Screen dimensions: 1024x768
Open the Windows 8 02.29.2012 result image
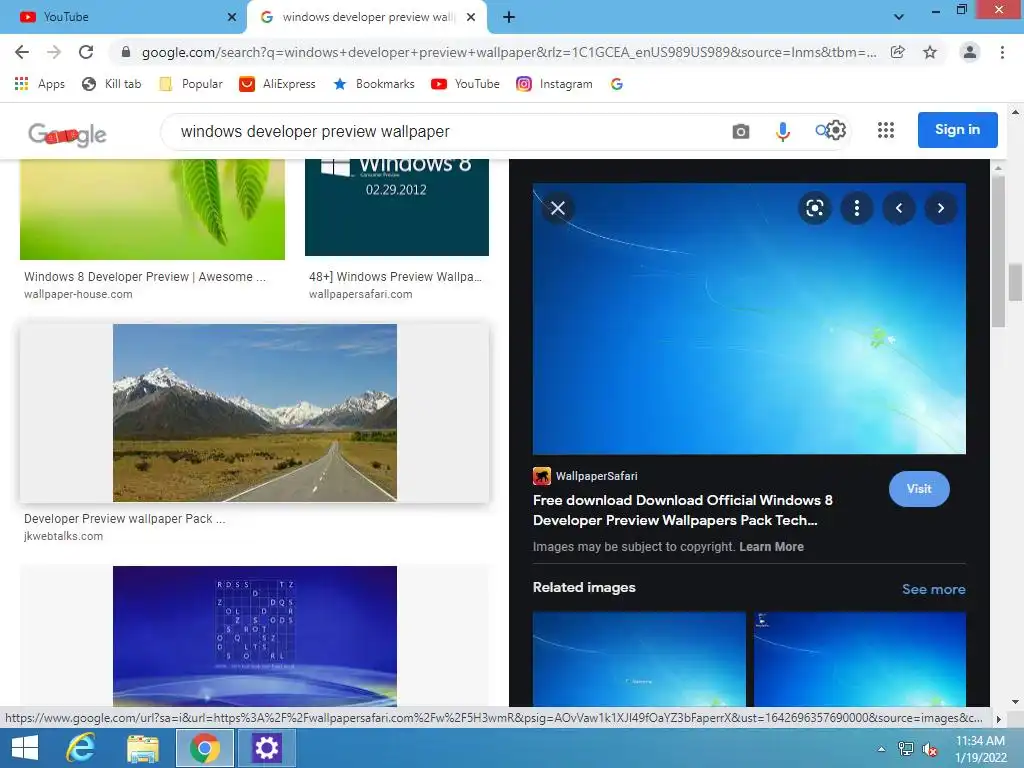point(396,207)
